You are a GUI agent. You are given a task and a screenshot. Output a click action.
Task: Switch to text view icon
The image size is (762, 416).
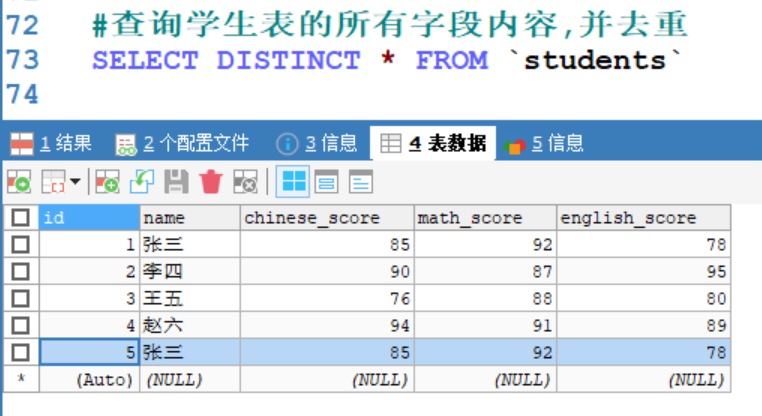click(361, 182)
